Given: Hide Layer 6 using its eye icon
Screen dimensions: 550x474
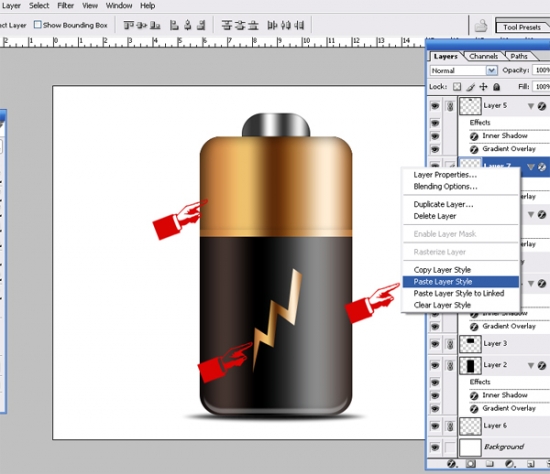Looking at the screenshot, I should point(435,426).
